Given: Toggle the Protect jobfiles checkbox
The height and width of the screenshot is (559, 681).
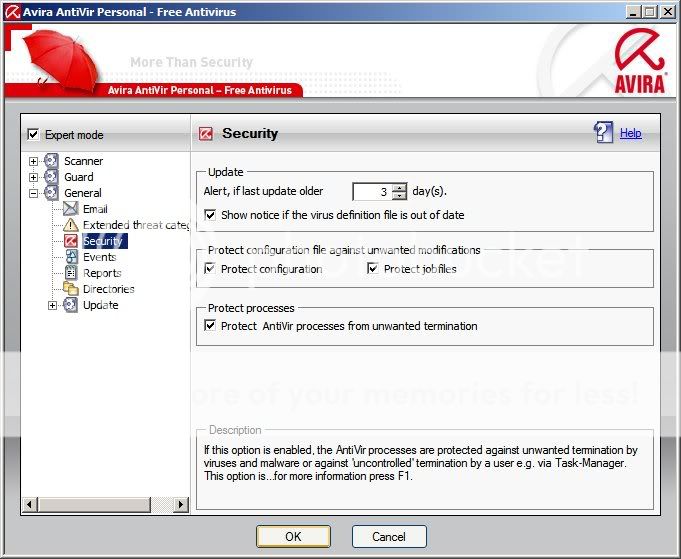Looking at the screenshot, I should (x=373, y=269).
